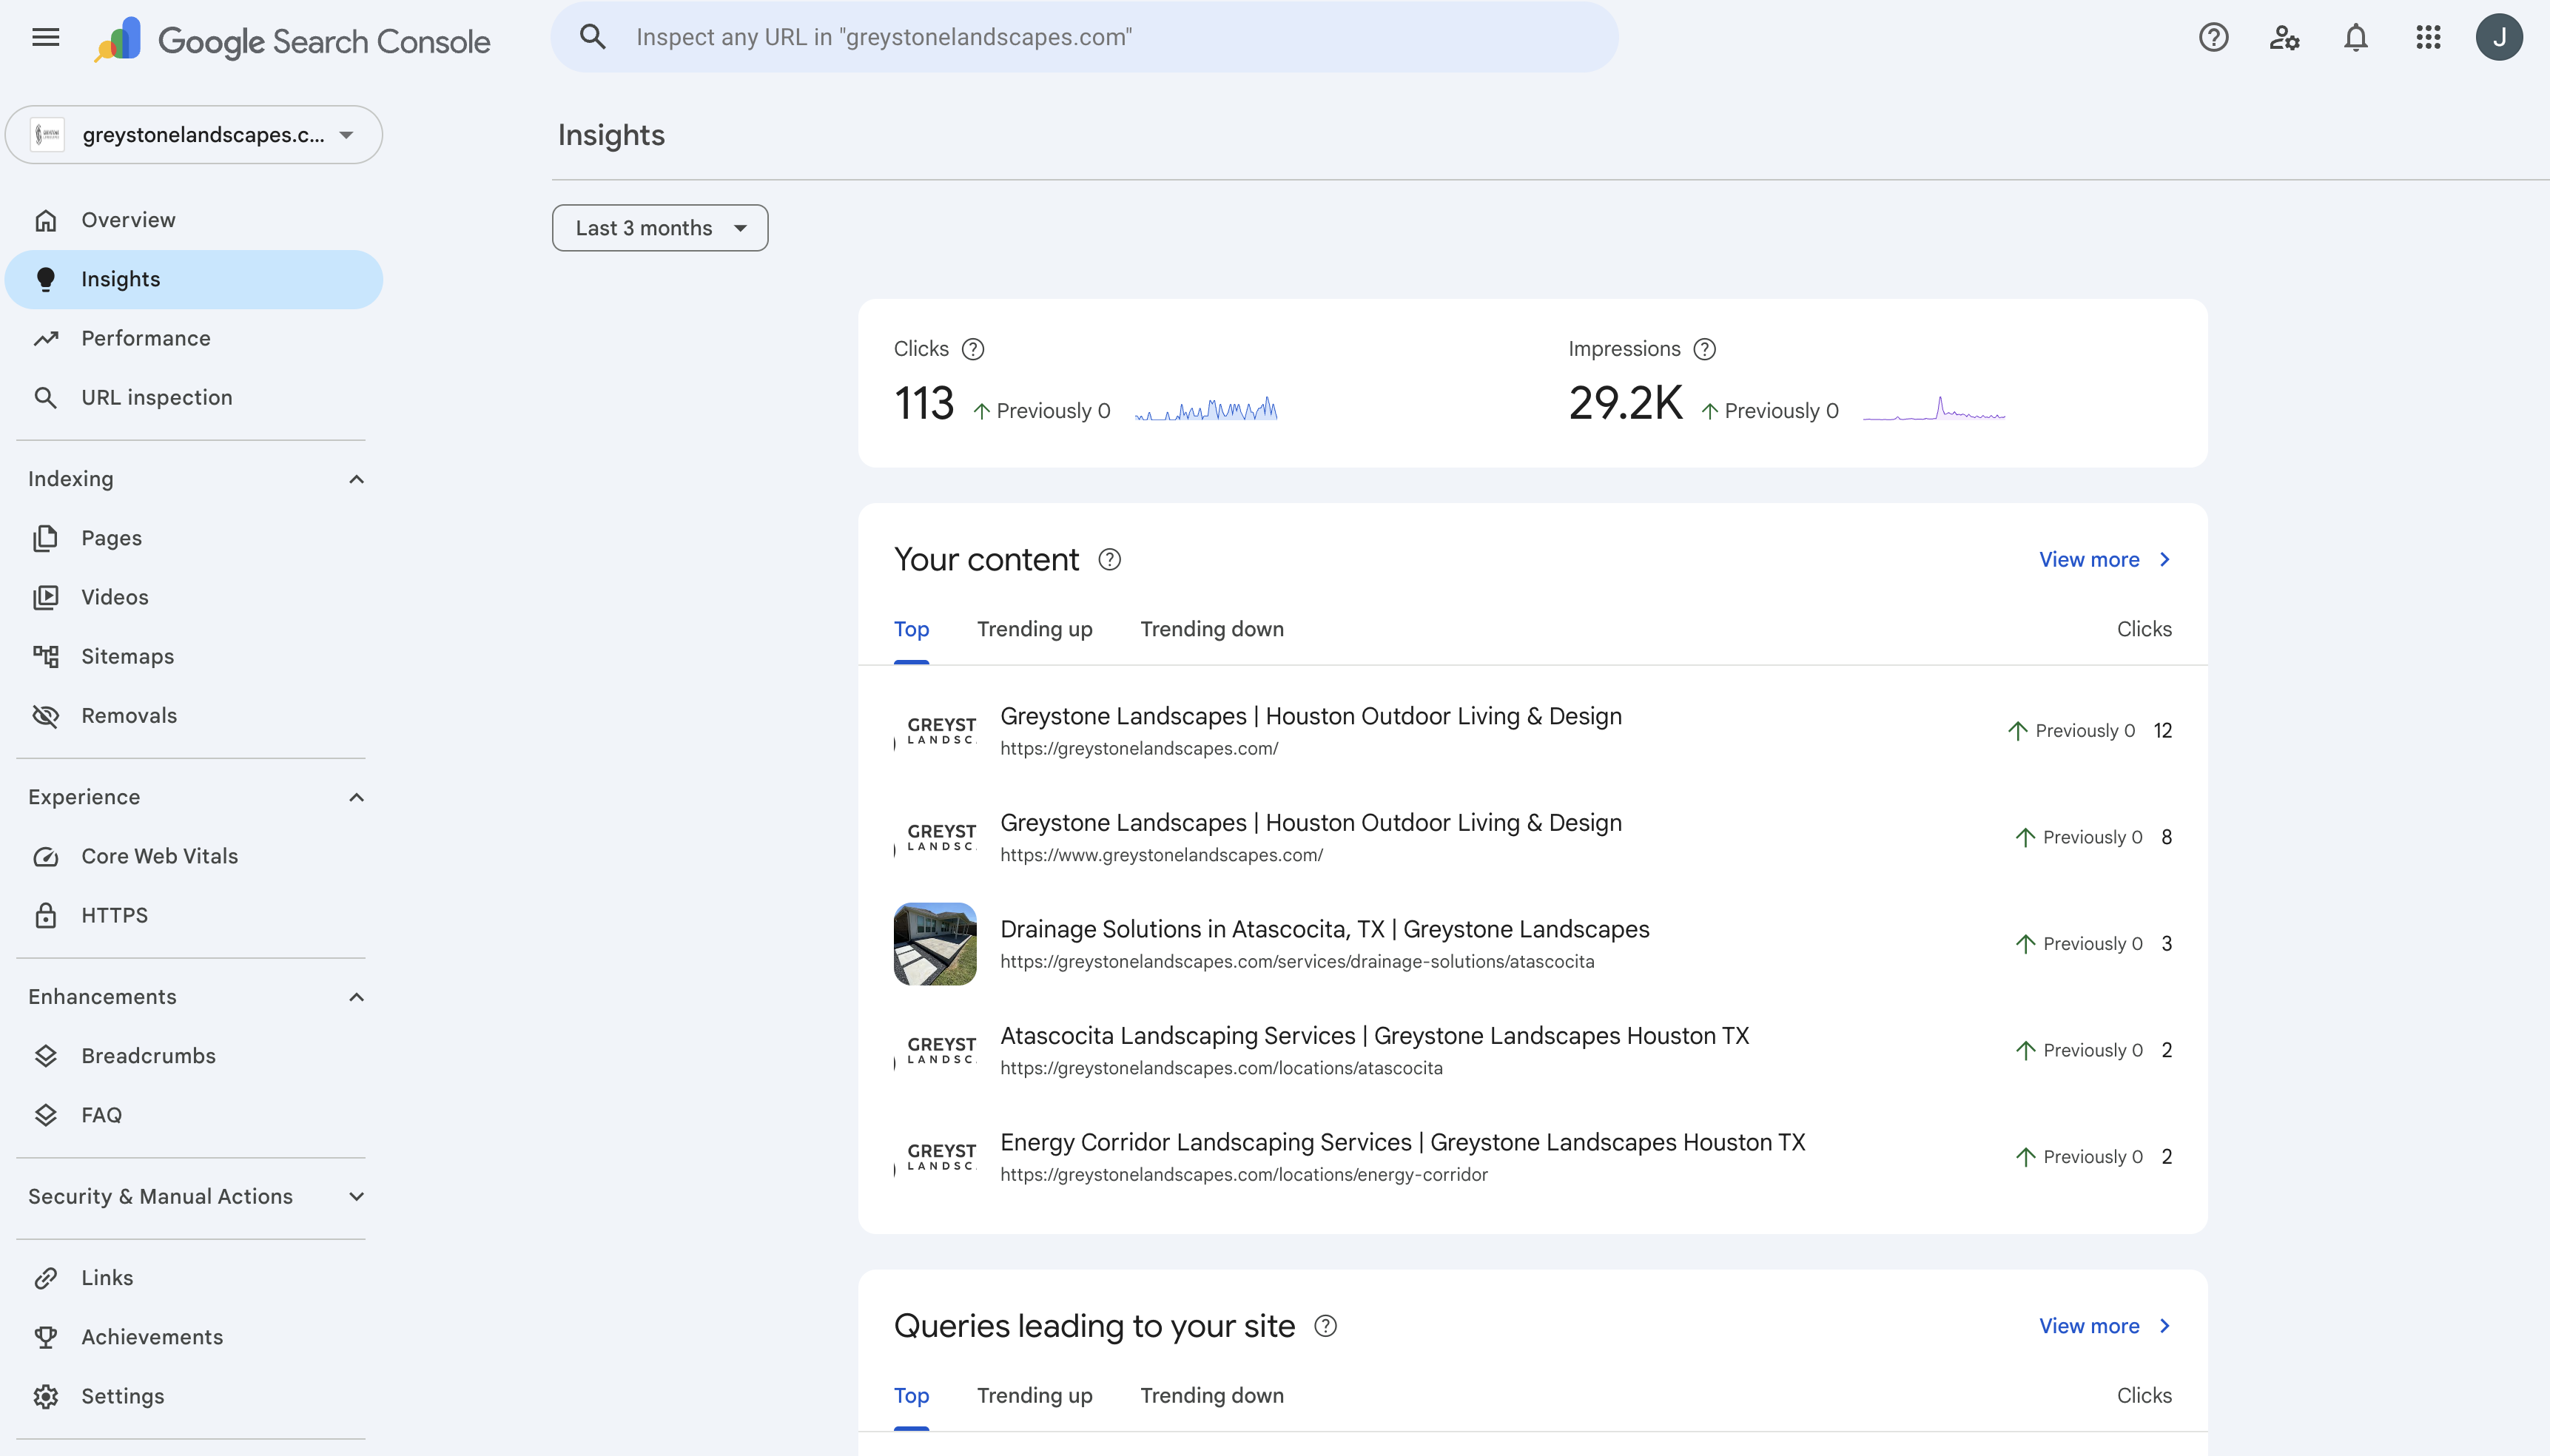Click the Removals crossed-eye icon
Screen dimensions: 2550x1456
pos(46,715)
